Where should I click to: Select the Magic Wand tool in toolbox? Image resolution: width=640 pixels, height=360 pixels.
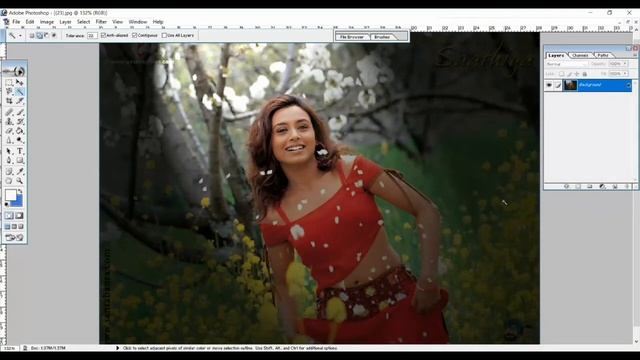pyautogui.click(x=20, y=91)
